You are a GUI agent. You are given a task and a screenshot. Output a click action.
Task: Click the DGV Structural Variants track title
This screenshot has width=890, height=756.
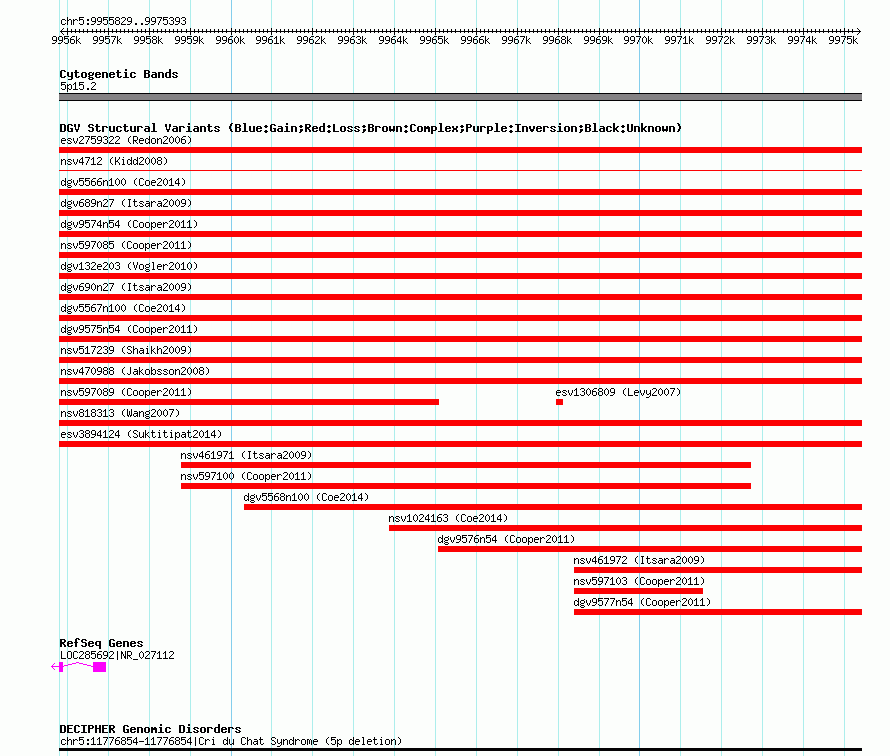pos(371,128)
